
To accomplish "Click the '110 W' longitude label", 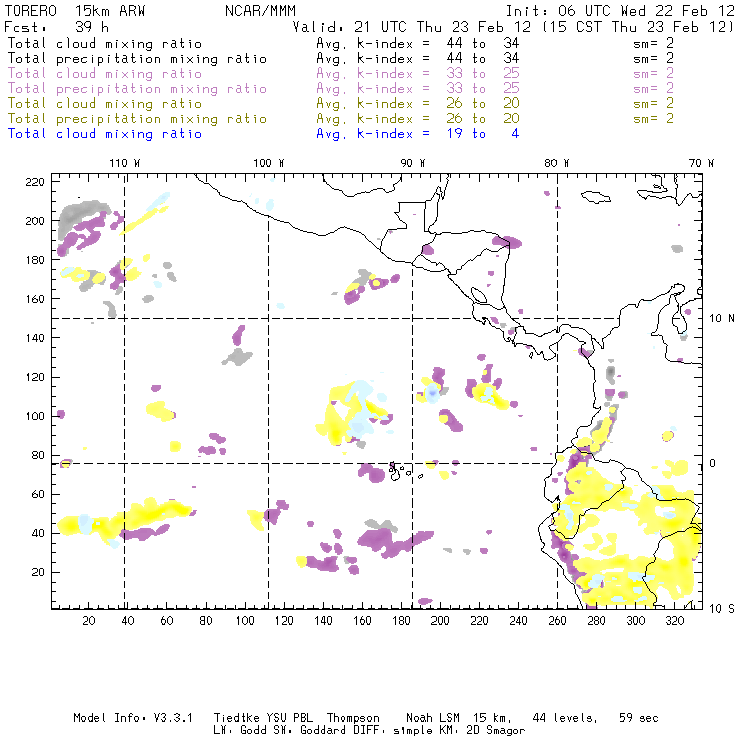I will pyautogui.click(x=125, y=163).
